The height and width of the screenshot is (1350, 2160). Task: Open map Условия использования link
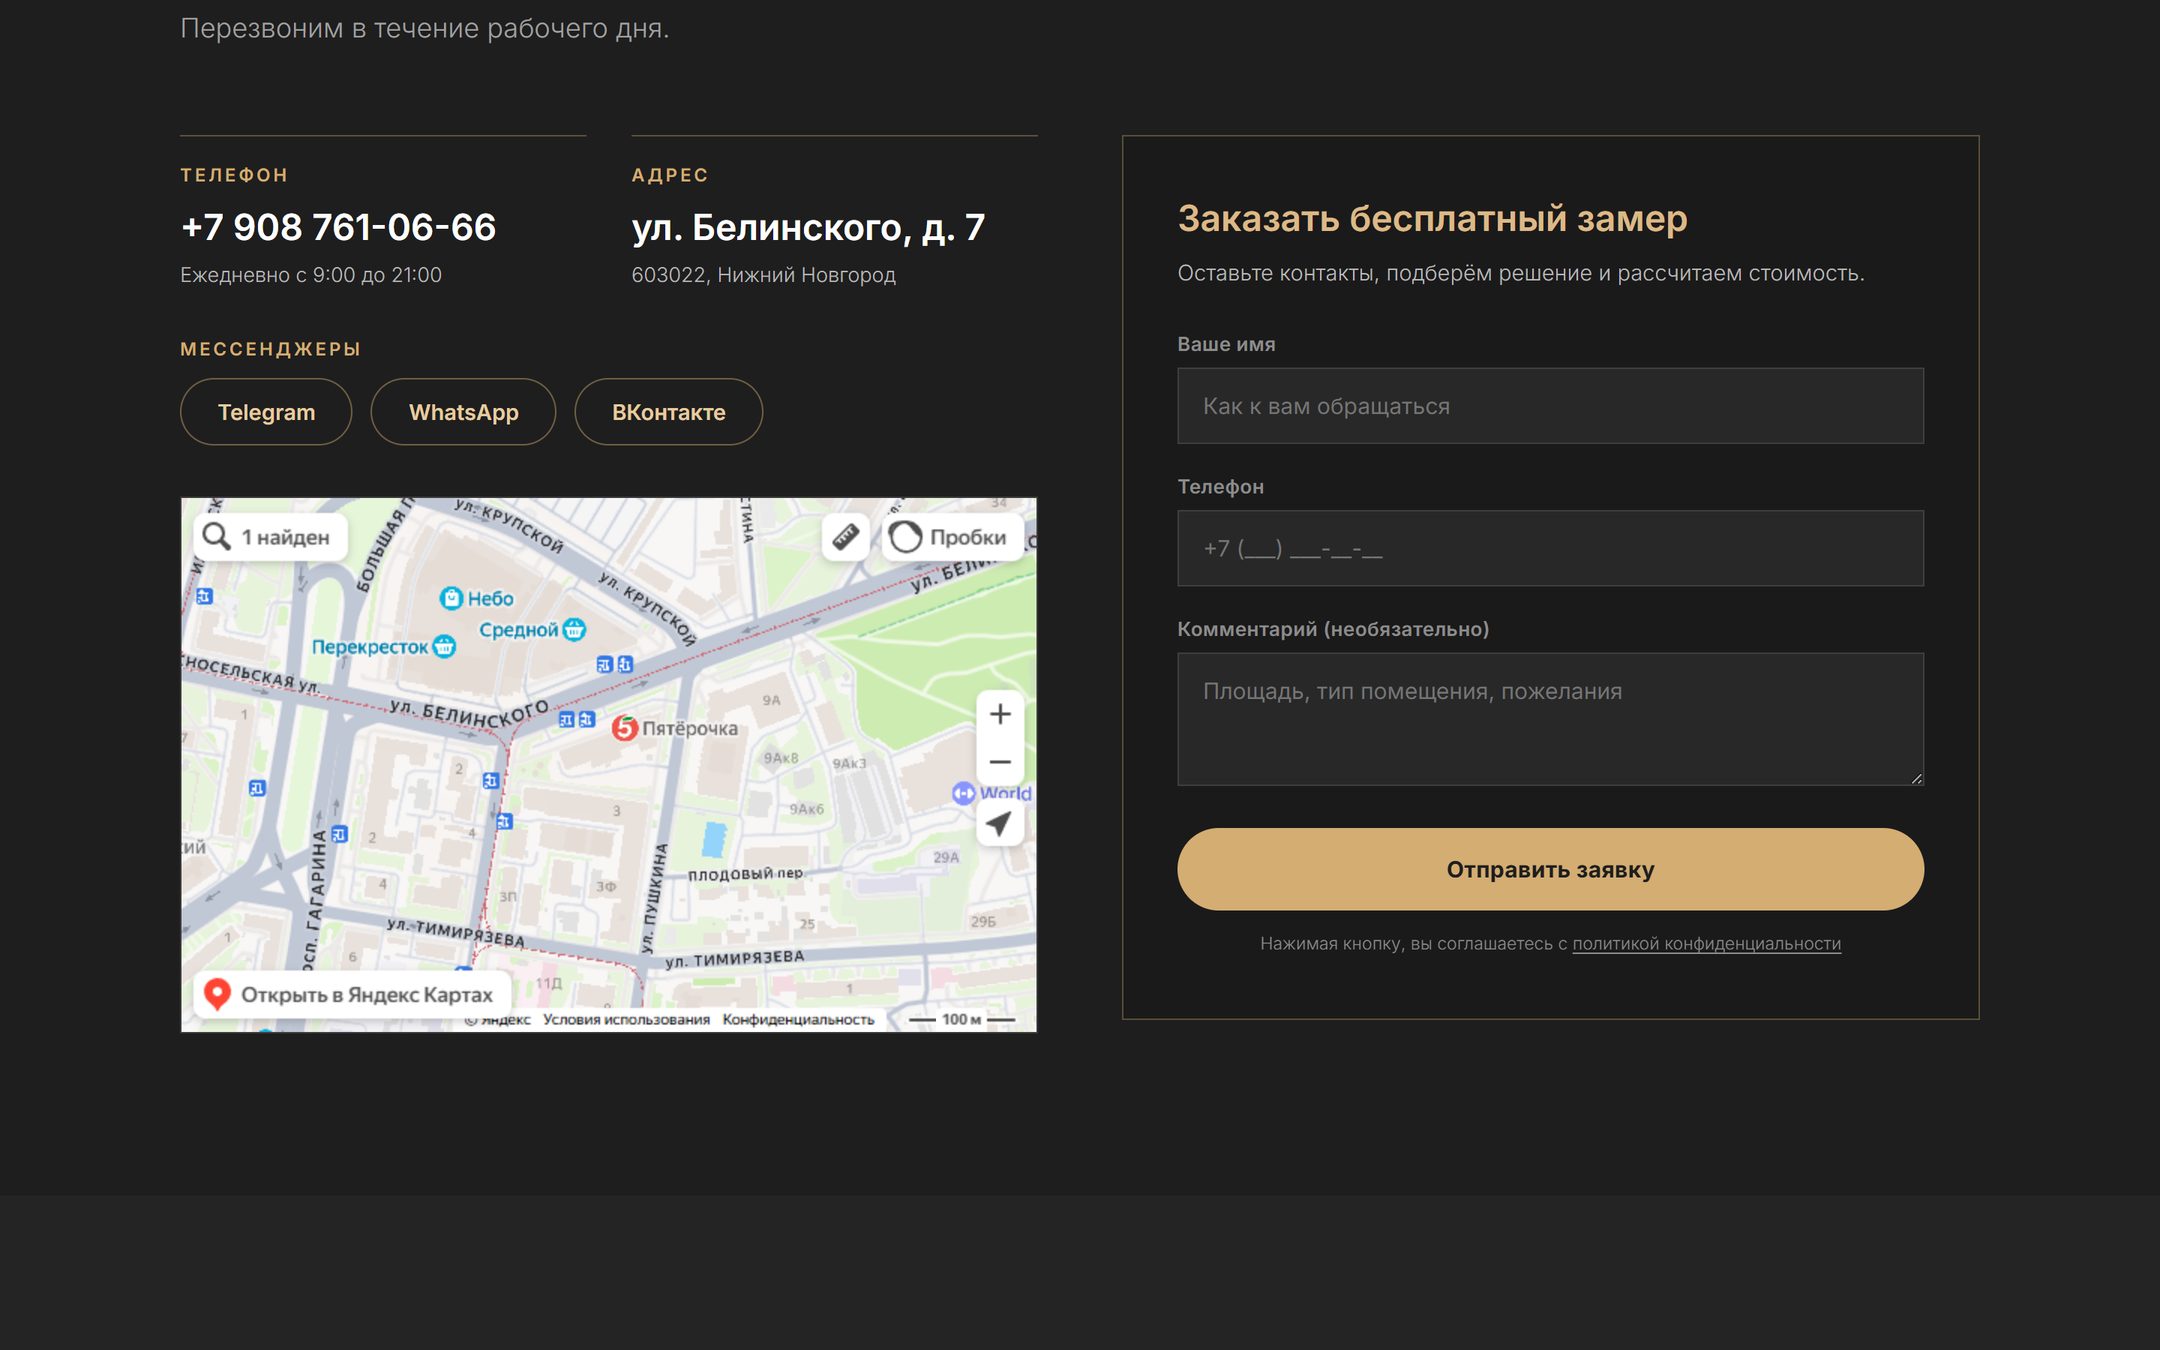coord(626,1019)
